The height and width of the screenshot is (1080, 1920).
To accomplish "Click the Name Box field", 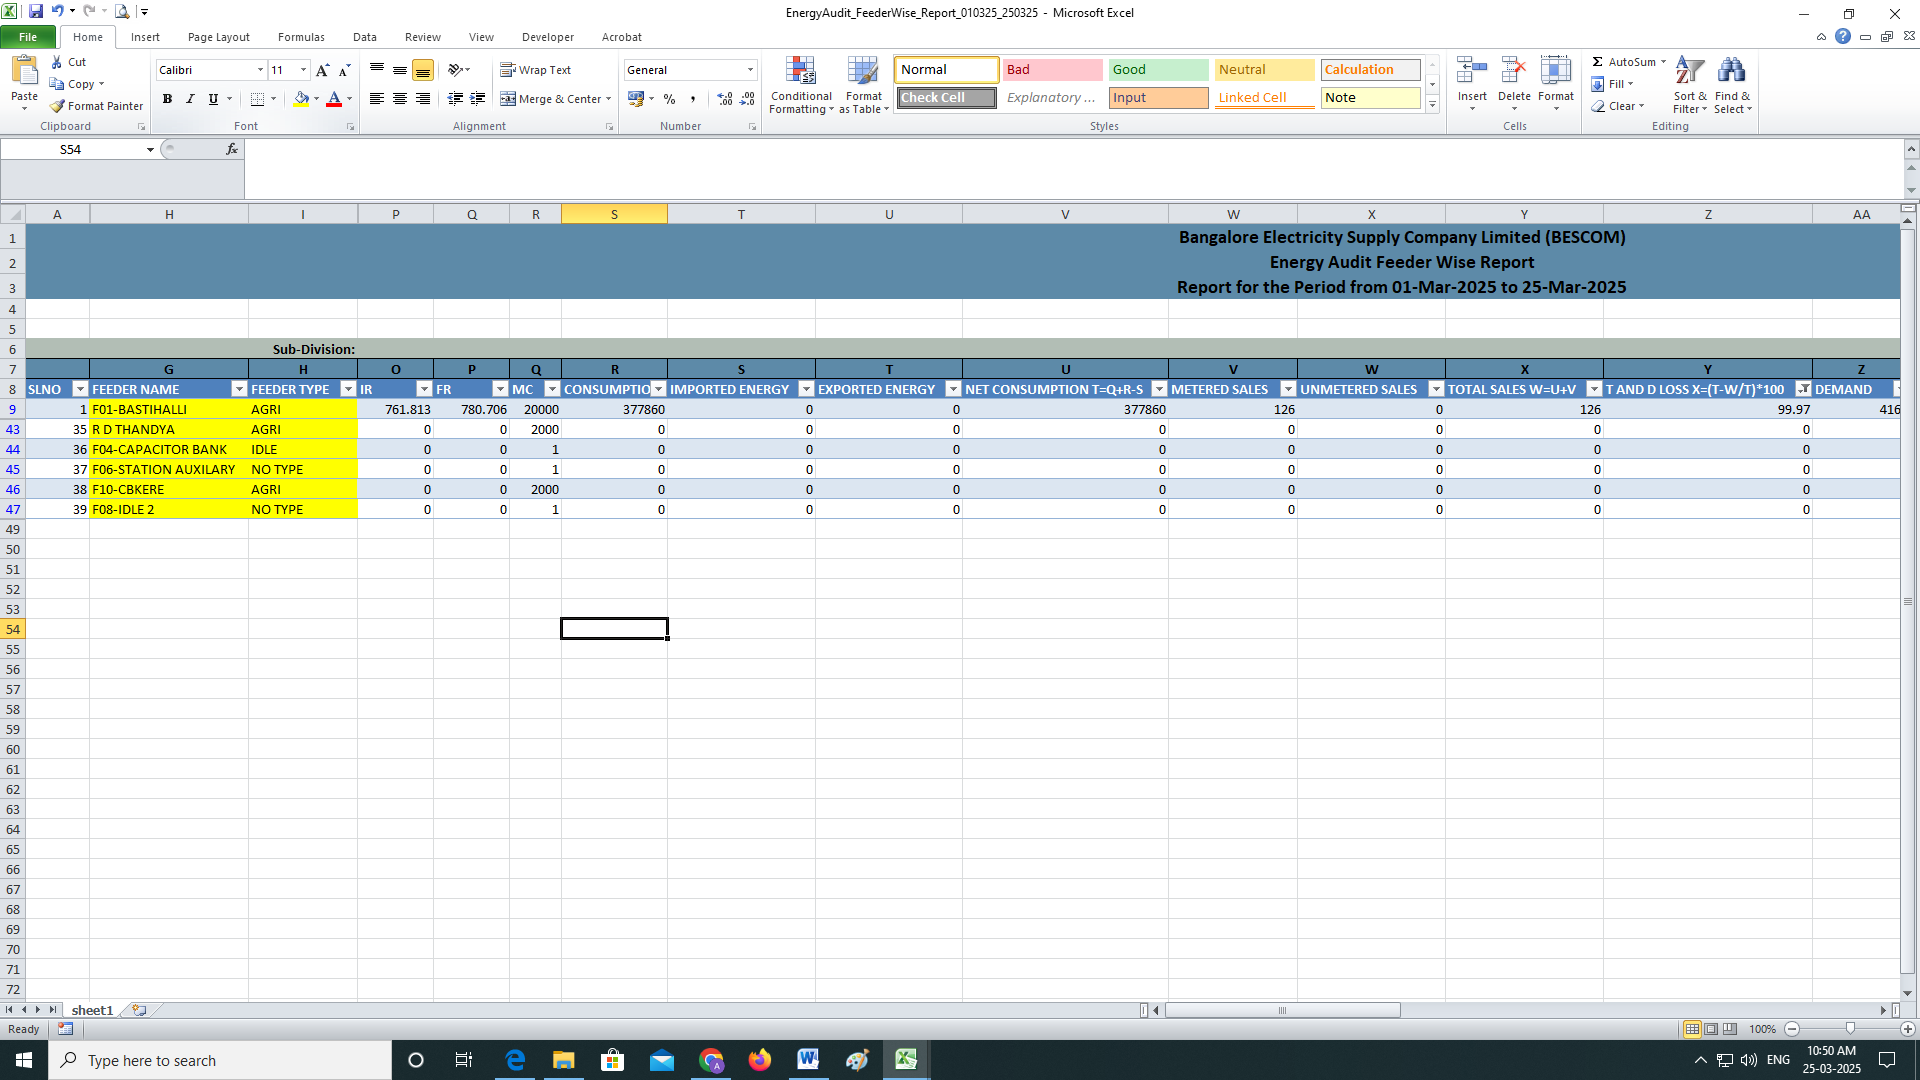I will (x=71, y=149).
